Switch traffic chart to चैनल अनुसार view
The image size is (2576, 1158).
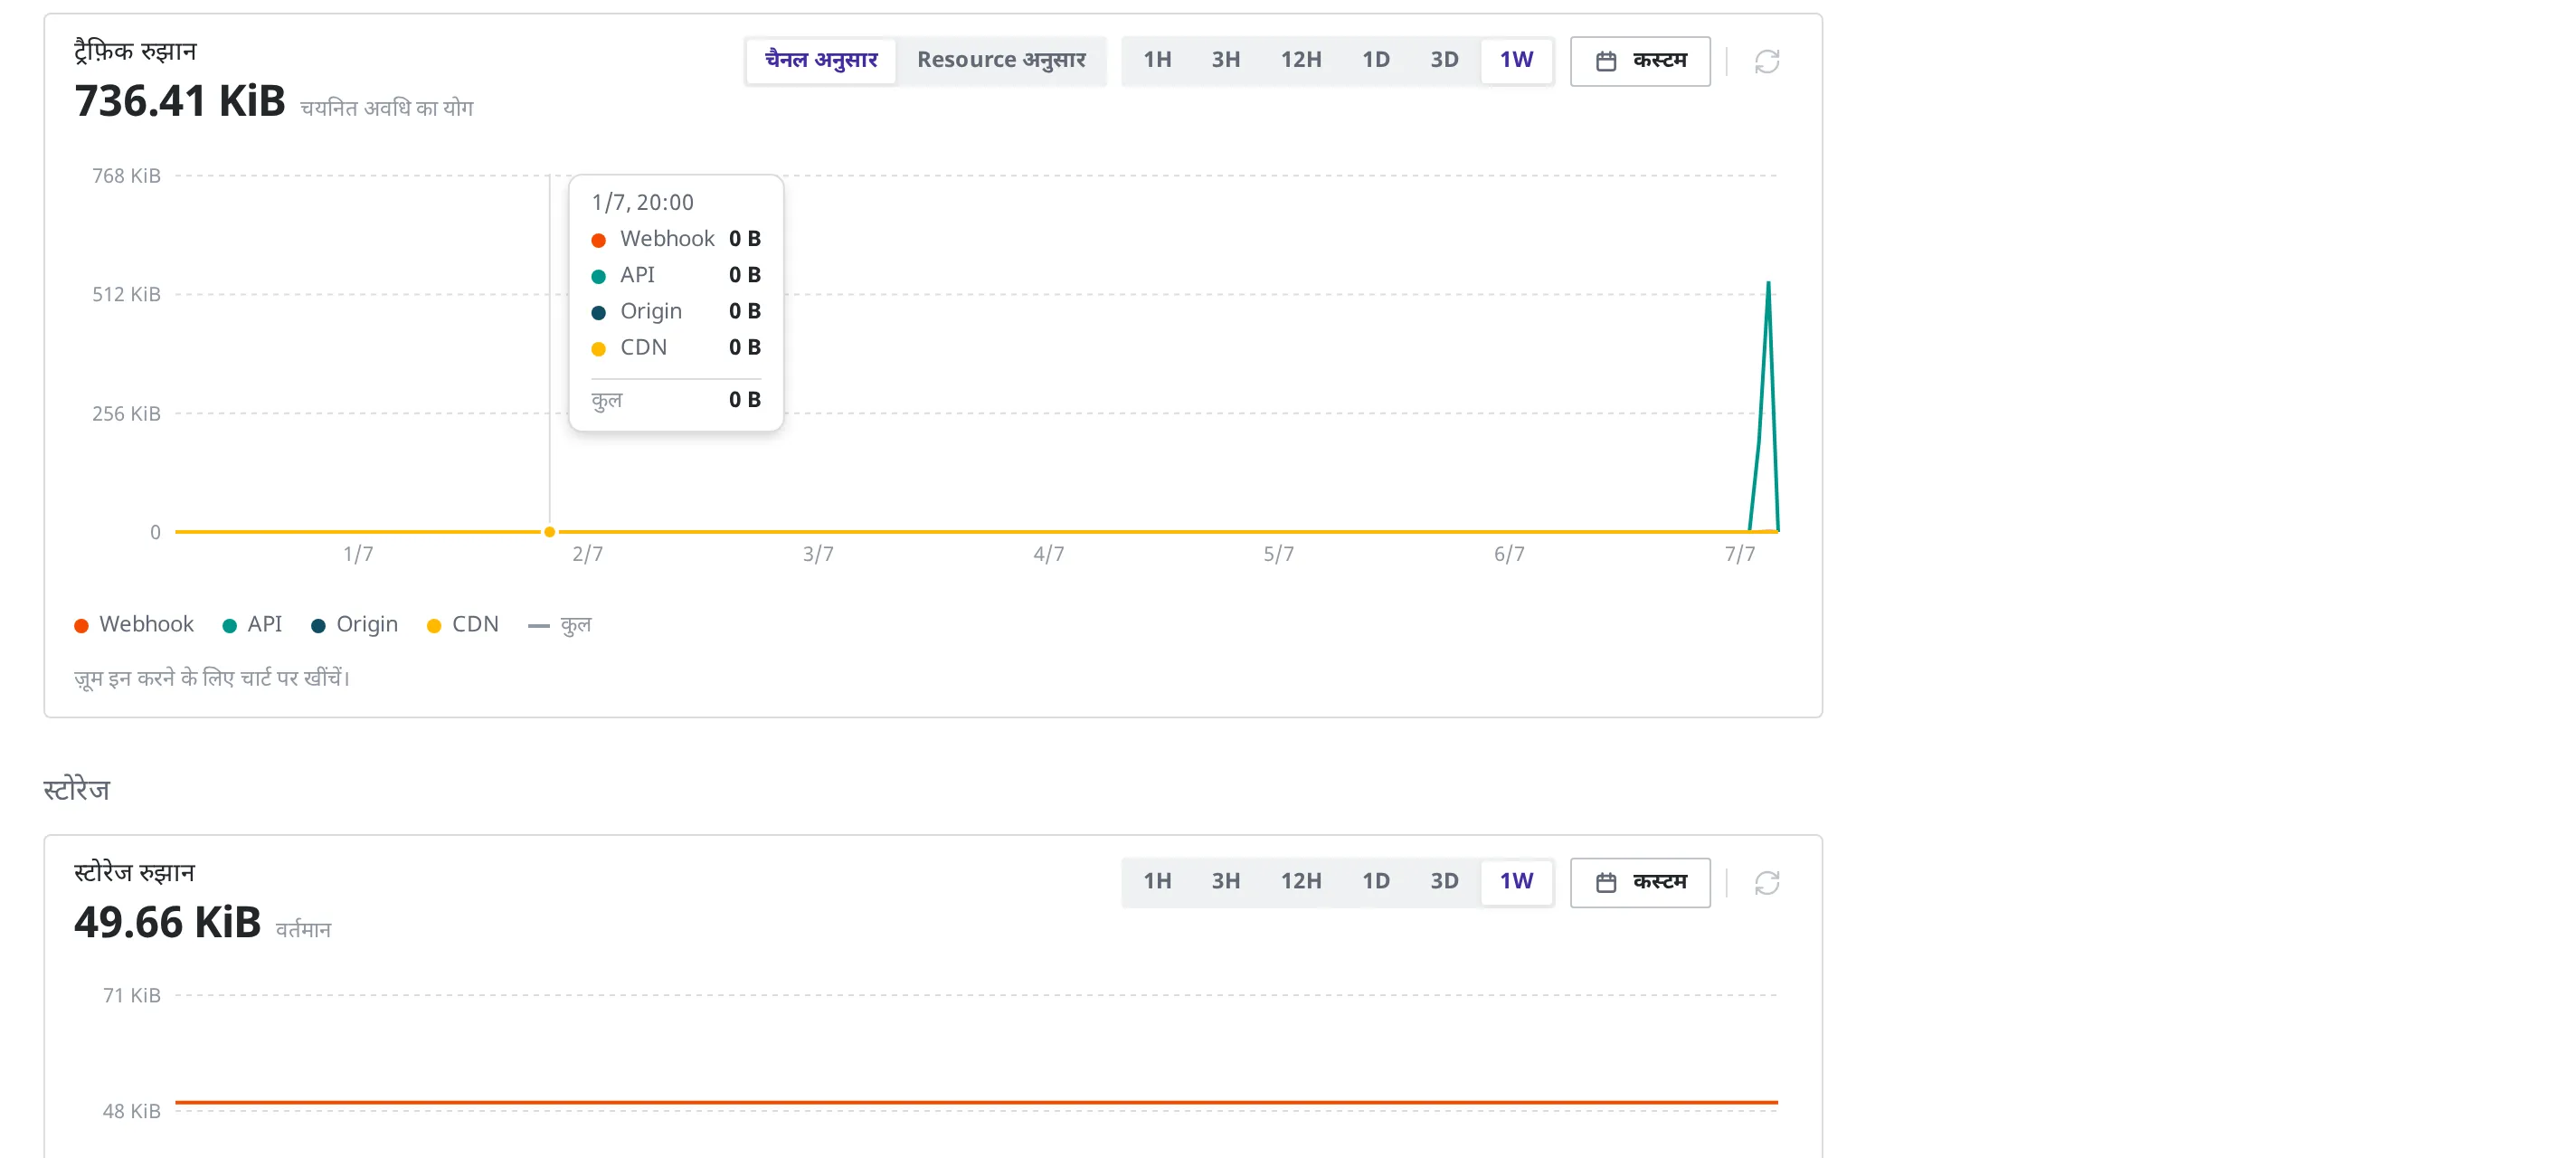[x=820, y=60]
